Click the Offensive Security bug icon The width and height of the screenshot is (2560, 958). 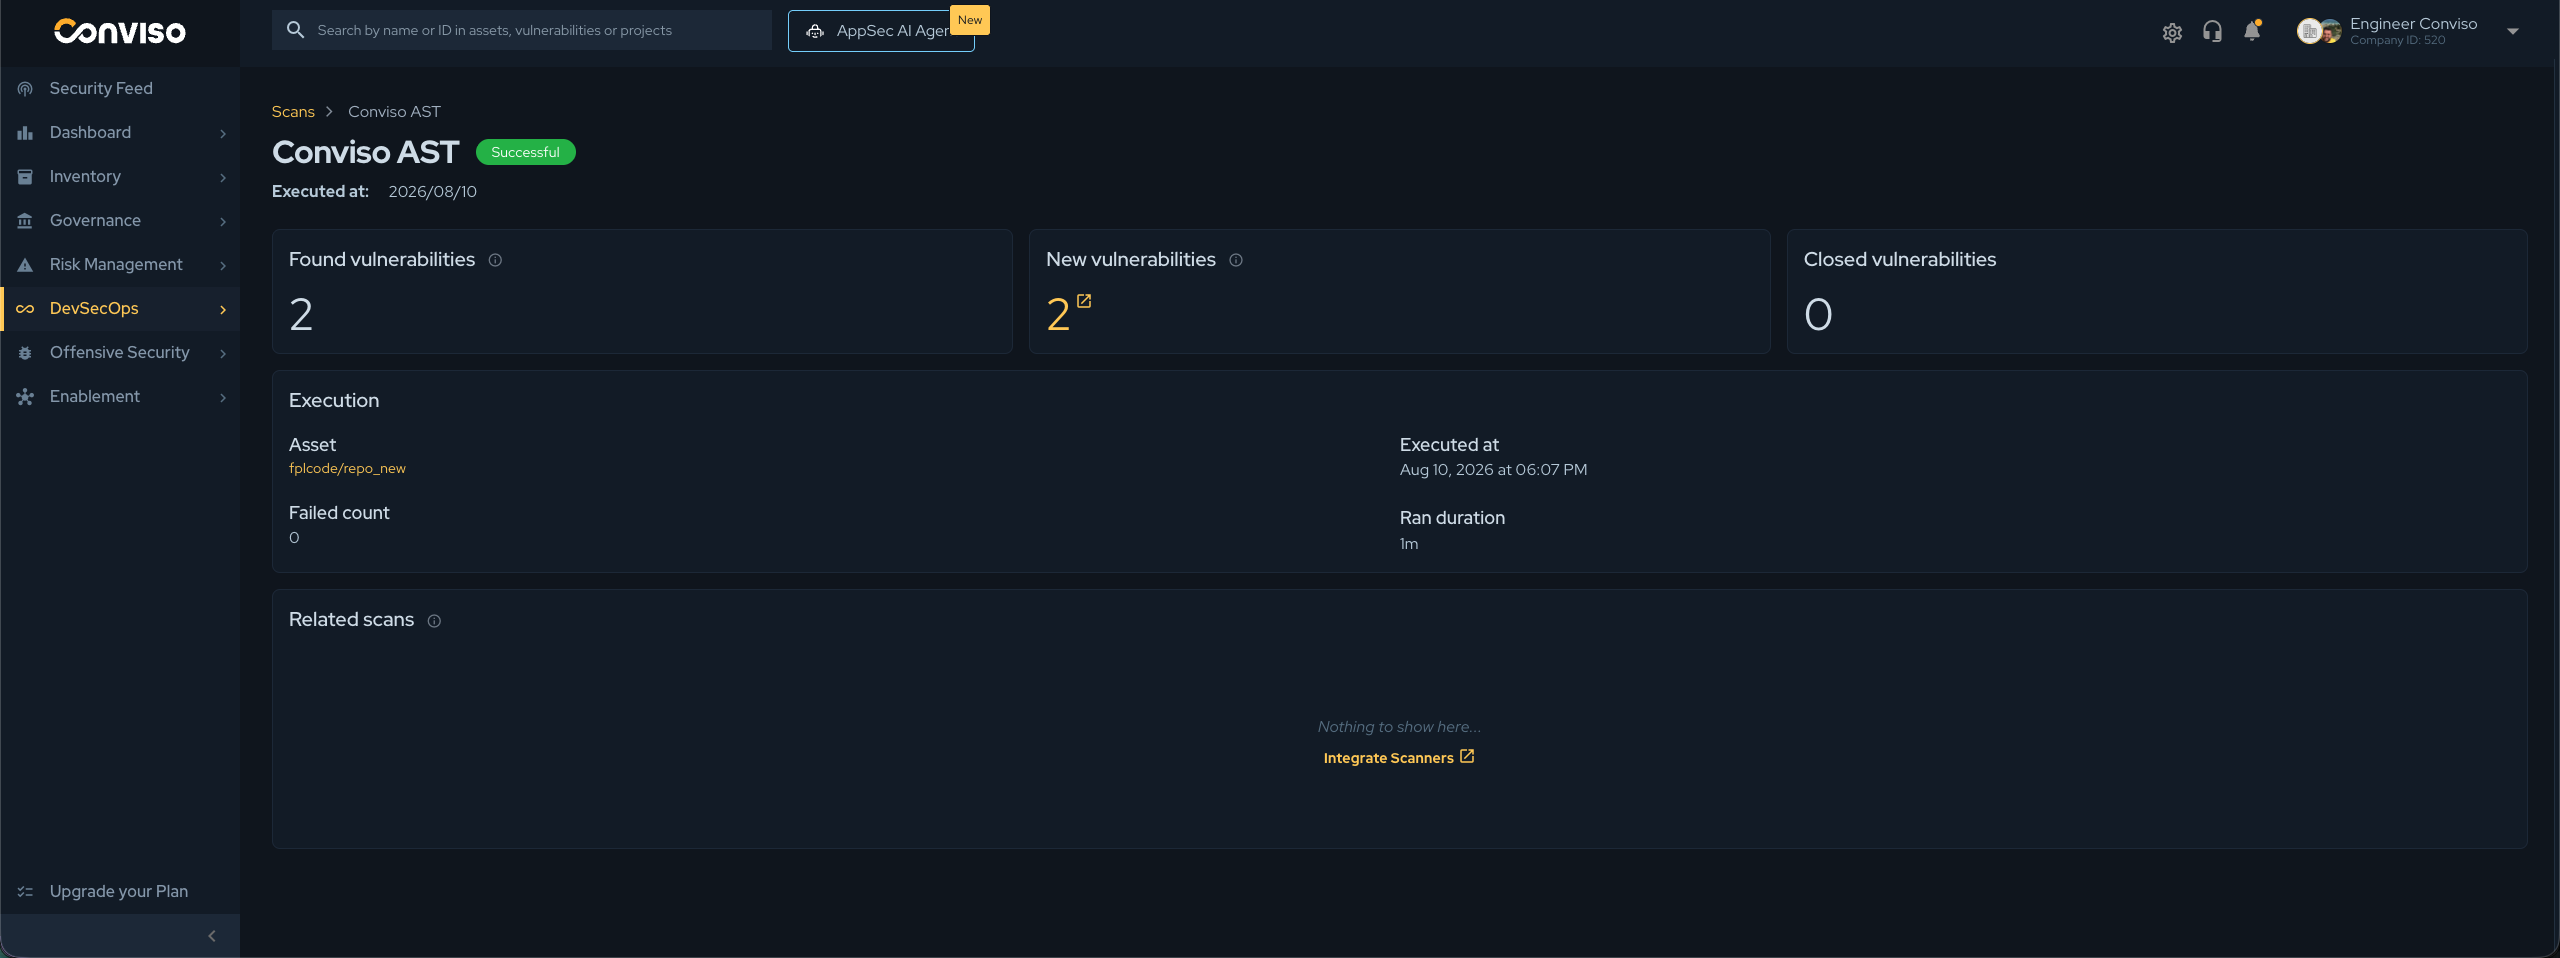[25, 353]
